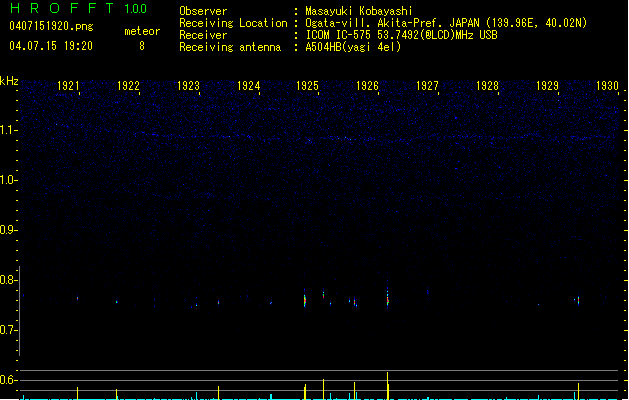The width and height of the screenshot is (629, 400).
Task: Click the observer name Masayuki Kobayashi
Action: pos(359,11)
